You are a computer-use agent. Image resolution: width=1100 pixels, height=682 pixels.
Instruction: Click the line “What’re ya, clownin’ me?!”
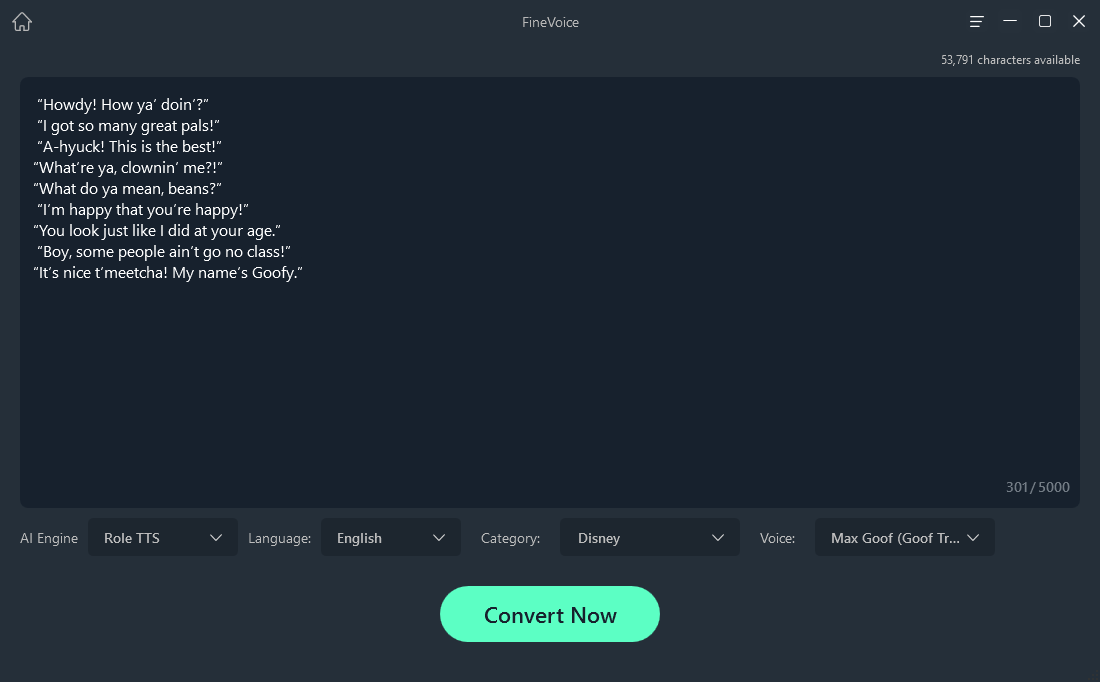coord(128,168)
